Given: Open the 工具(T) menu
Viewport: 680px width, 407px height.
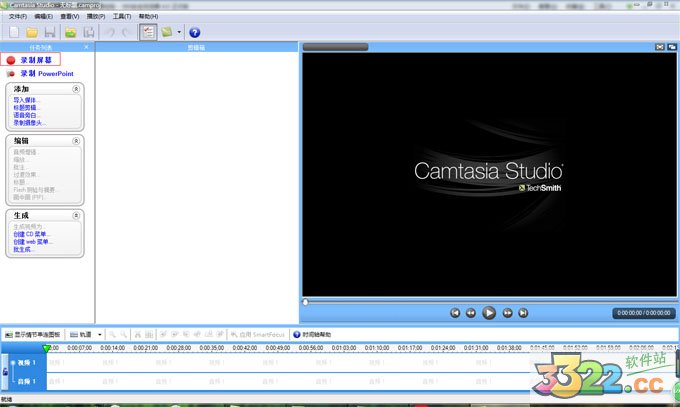Looking at the screenshot, I should tap(122, 16).
